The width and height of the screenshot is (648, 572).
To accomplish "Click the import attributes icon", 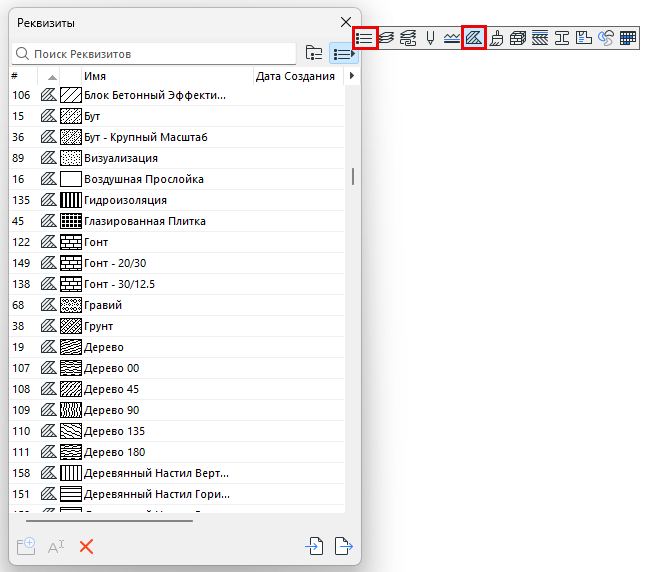I will point(314,546).
